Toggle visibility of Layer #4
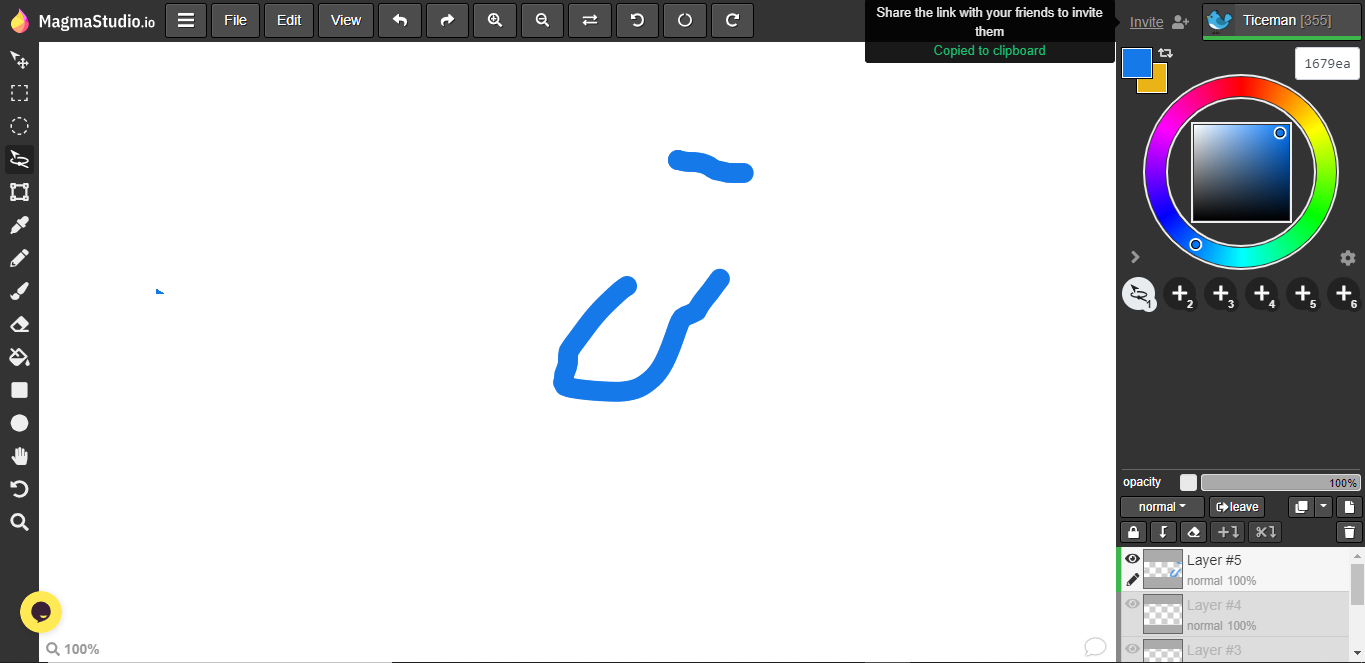 pyautogui.click(x=1132, y=604)
